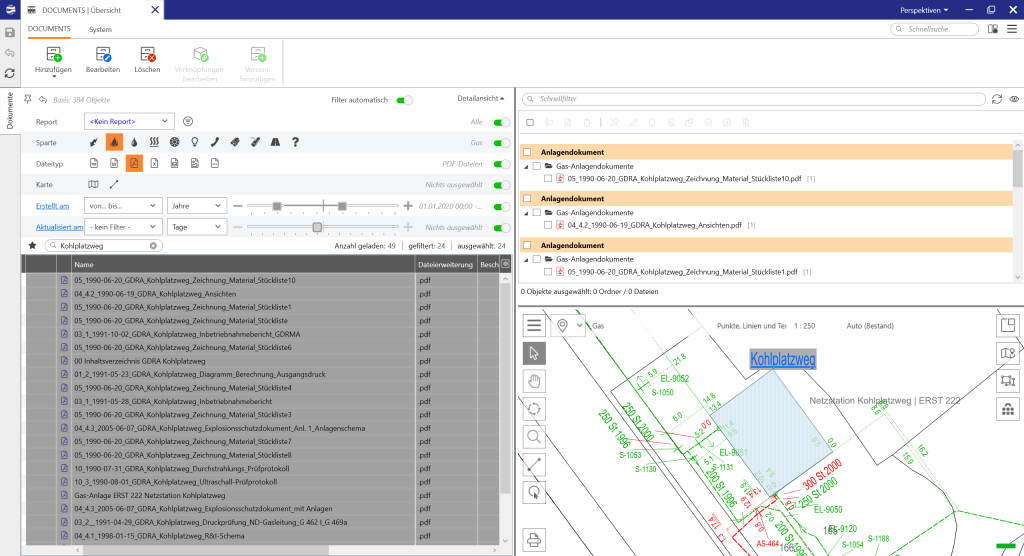Select the hand pan tool on the map
This screenshot has width=1024, height=556.
534,381
